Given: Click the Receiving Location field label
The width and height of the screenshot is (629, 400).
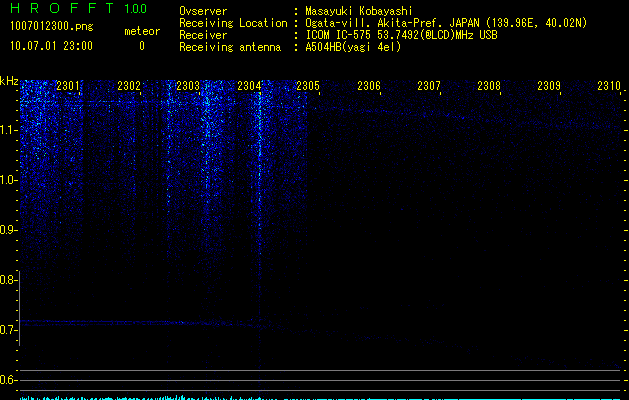Looking at the screenshot, I should click(233, 23).
